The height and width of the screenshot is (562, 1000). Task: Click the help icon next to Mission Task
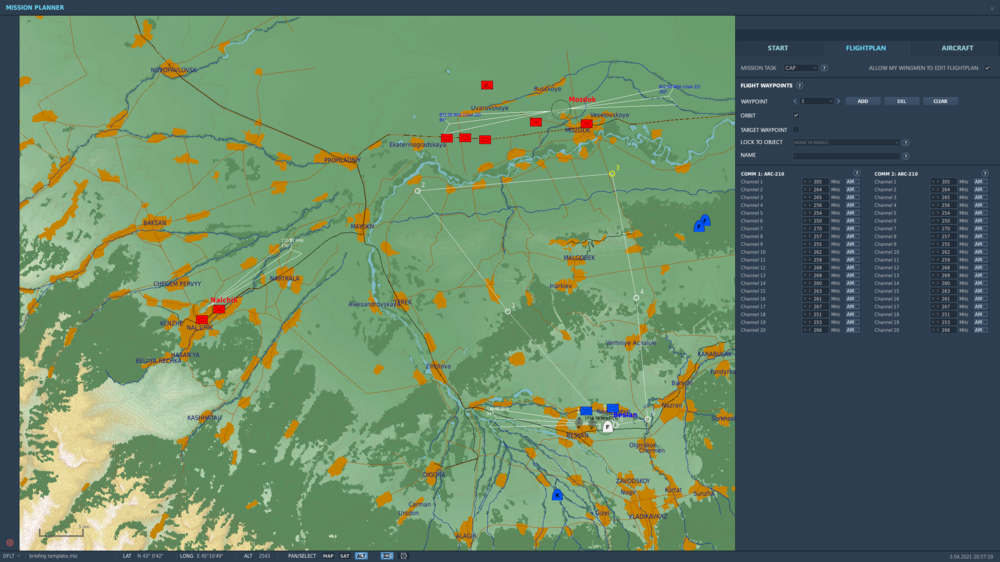pos(824,68)
